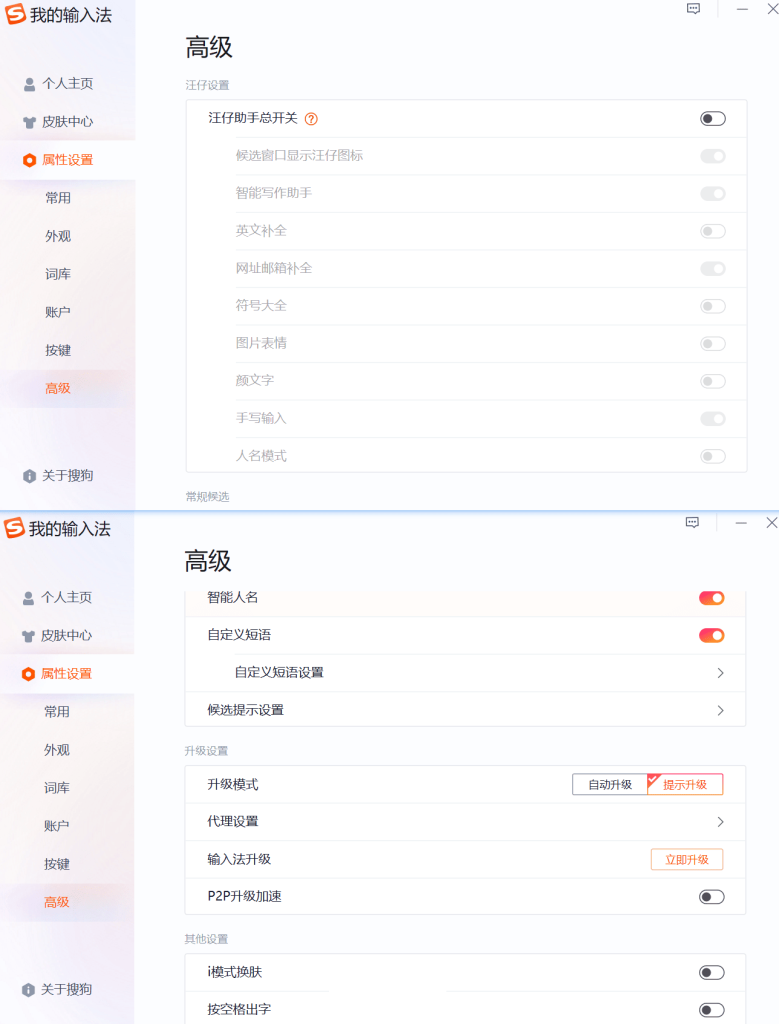Open feedback icon in window showing 汪仔设置
Image resolution: width=779 pixels, height=1024 pixels.
[x=693, y=9]
